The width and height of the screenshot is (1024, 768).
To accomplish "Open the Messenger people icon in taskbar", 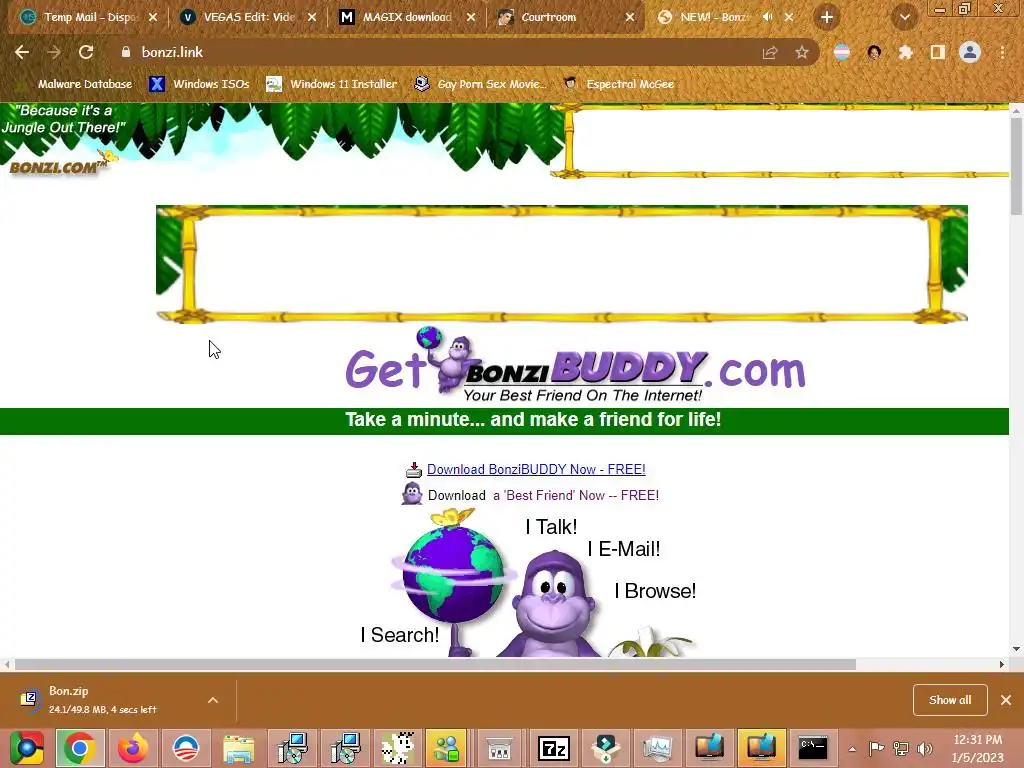I will coord(447,748).
